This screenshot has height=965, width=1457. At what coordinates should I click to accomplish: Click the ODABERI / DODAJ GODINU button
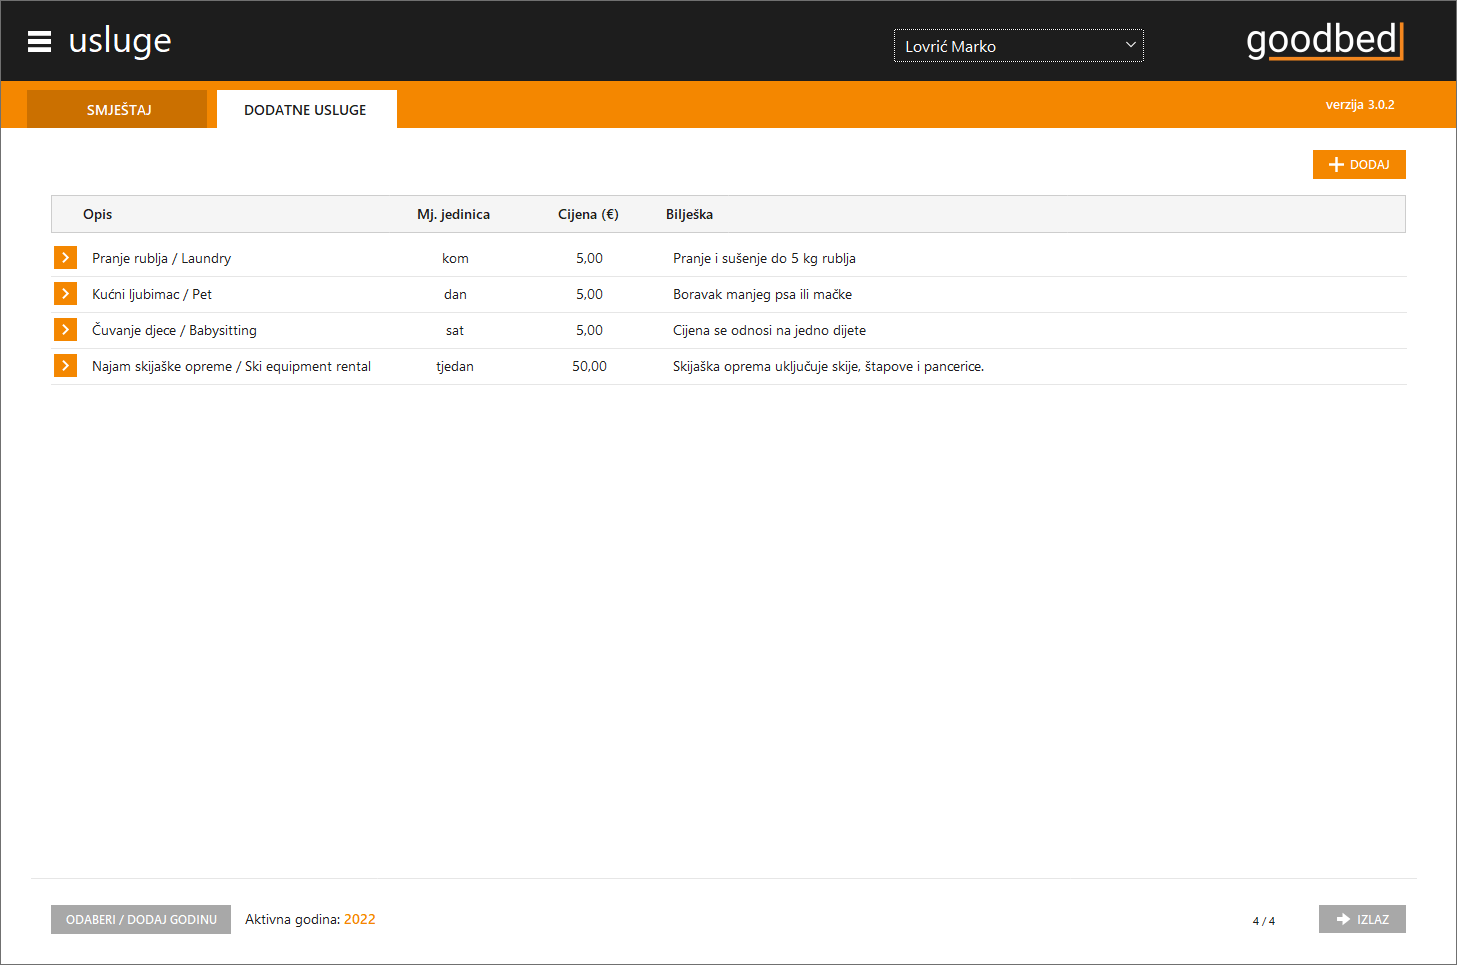point(141,919)
